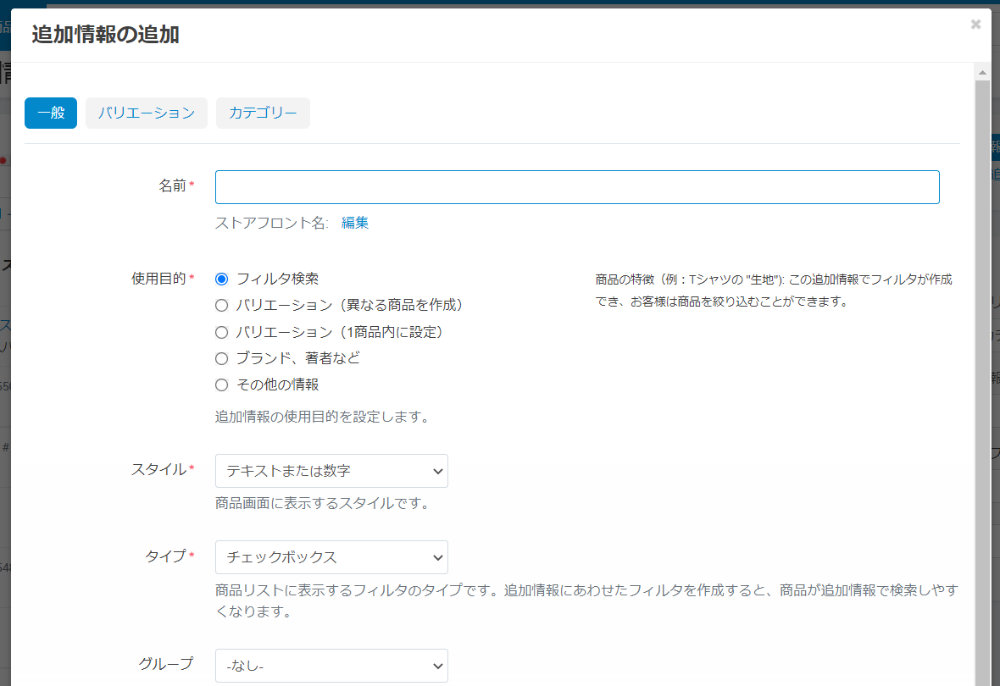The width and height of the screenshot is (1000, 686).
Task: Choose the その他の情報 radio option
Action: click(x=221, y=384)
